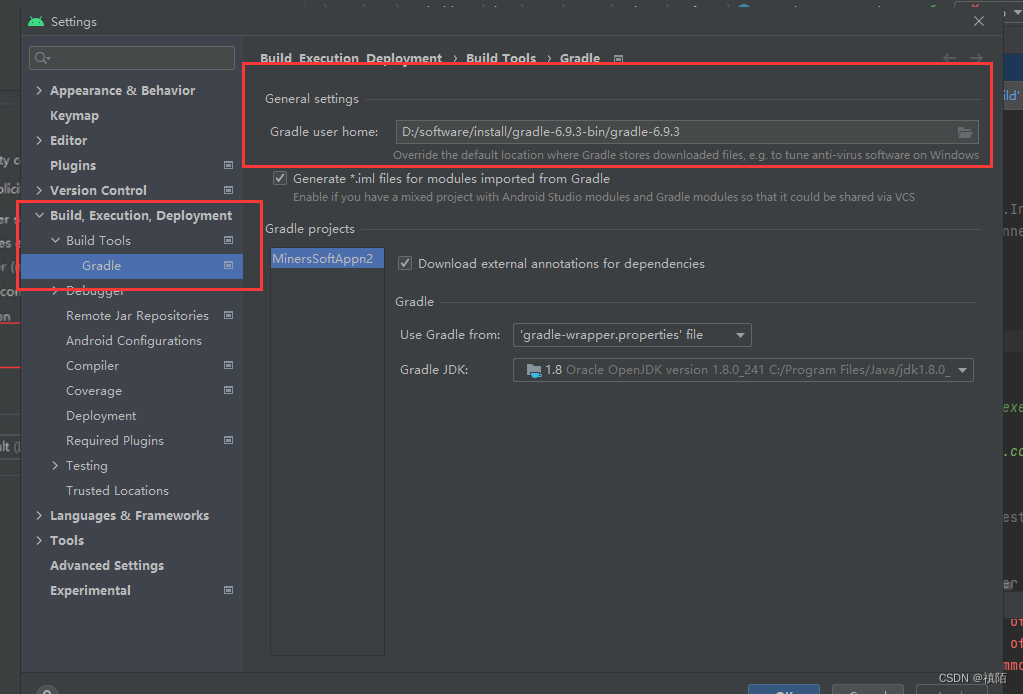Open Advanced Settings page
The width and height of the screenshot is (1023, 694).
pyautogui.click(x=107, y=566)
